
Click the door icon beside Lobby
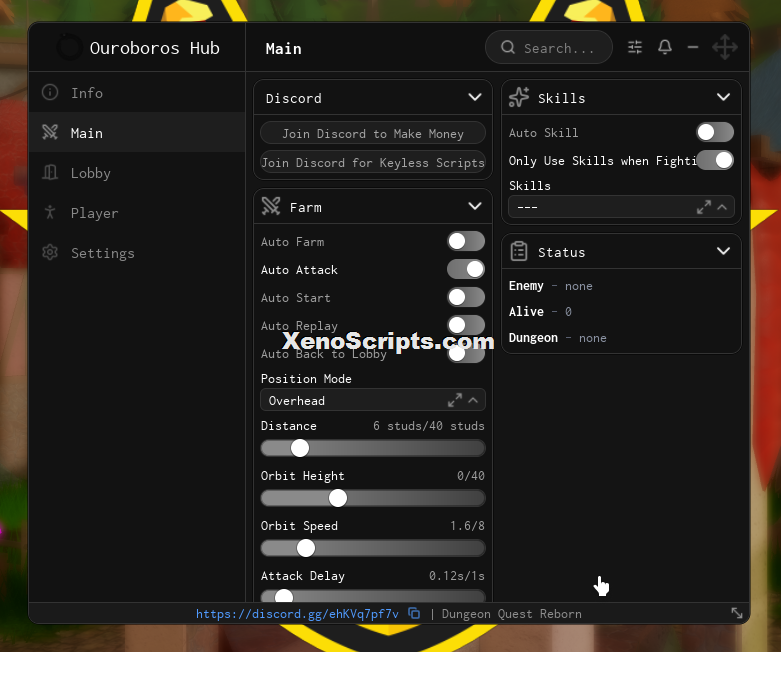[x=50, y=172]
